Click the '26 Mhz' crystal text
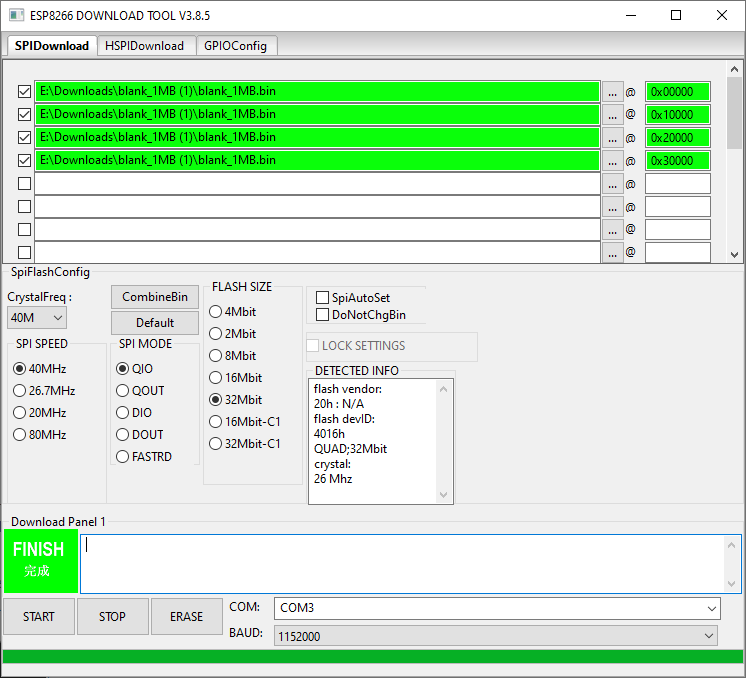Viewport: 746px width, 678px height. pyautogui.click(x=333, y=479)
